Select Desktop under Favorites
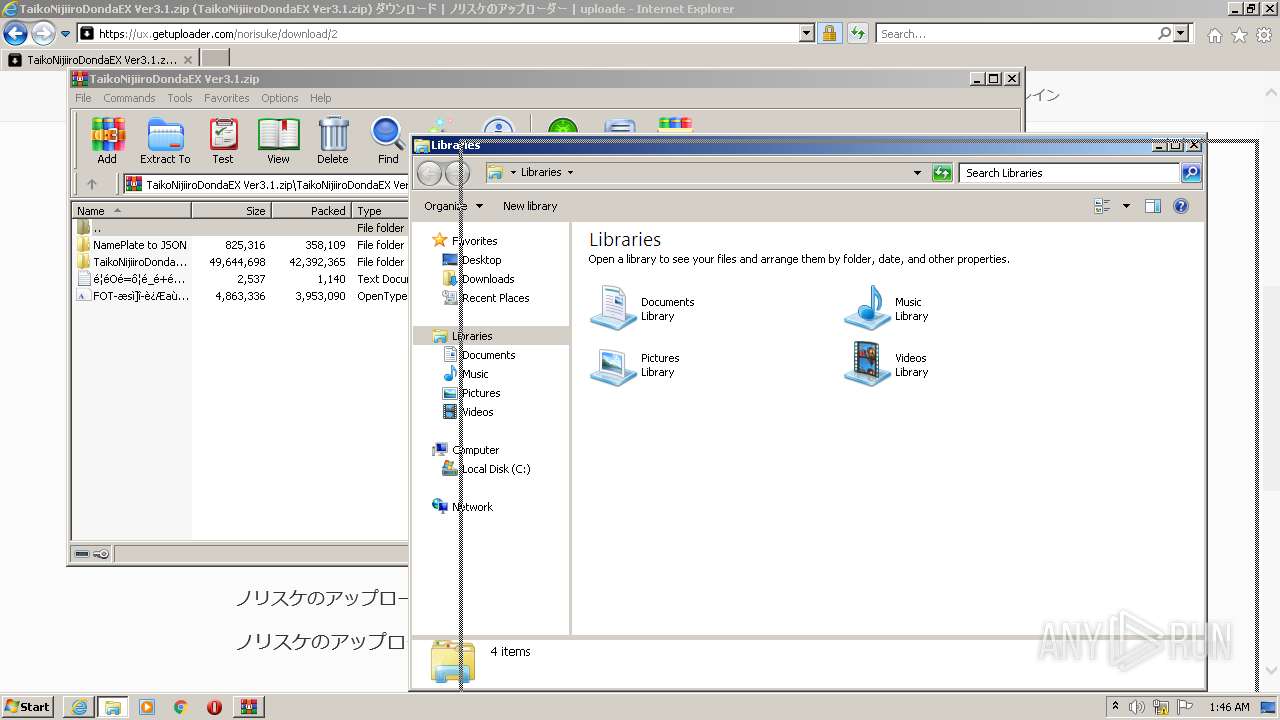Screen dimensions: 1280x720 coord(481,260)
